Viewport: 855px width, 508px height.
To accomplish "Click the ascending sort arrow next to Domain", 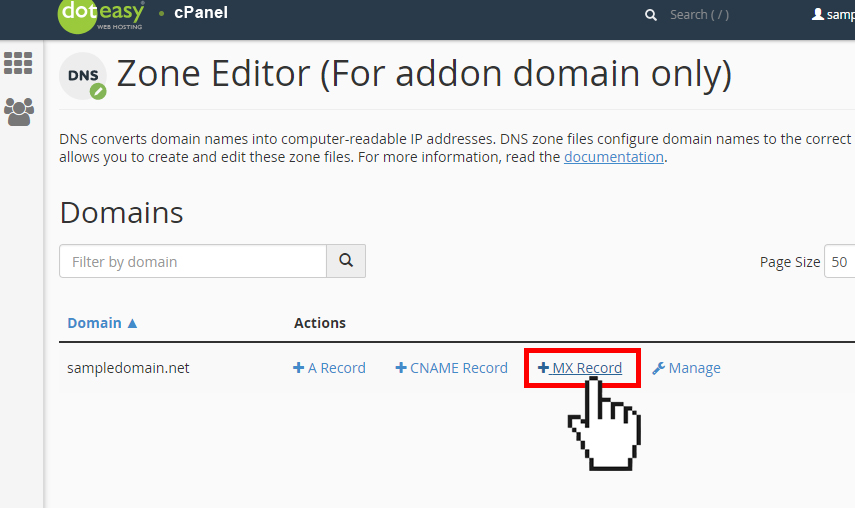I will [x=132, y=323].
